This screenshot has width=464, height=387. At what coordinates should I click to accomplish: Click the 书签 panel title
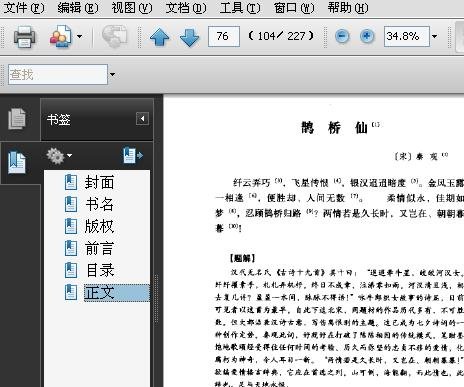[x=59, y=120]
